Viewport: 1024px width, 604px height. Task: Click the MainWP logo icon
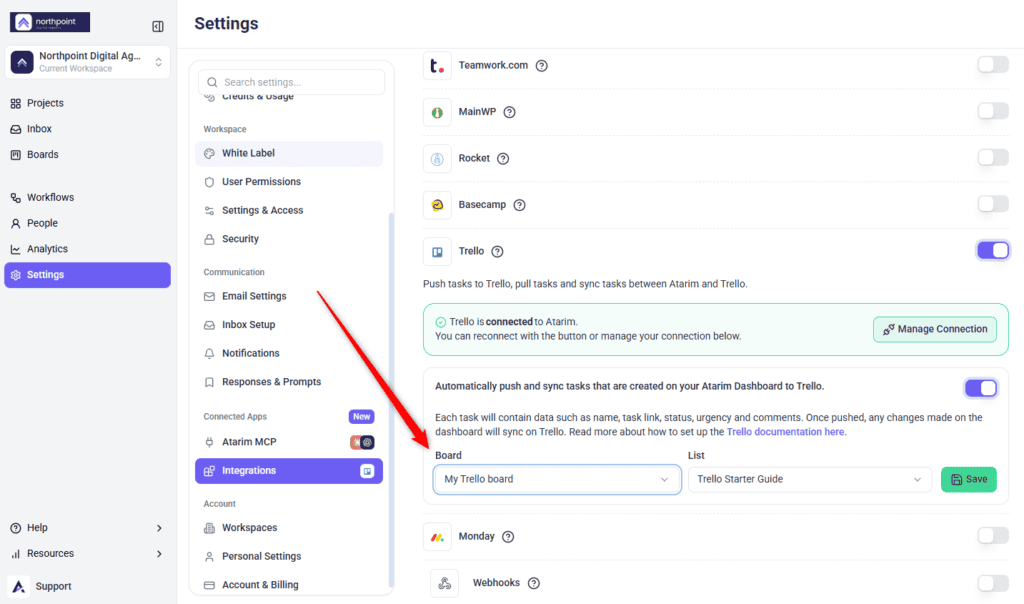click(x=437, y=112)
